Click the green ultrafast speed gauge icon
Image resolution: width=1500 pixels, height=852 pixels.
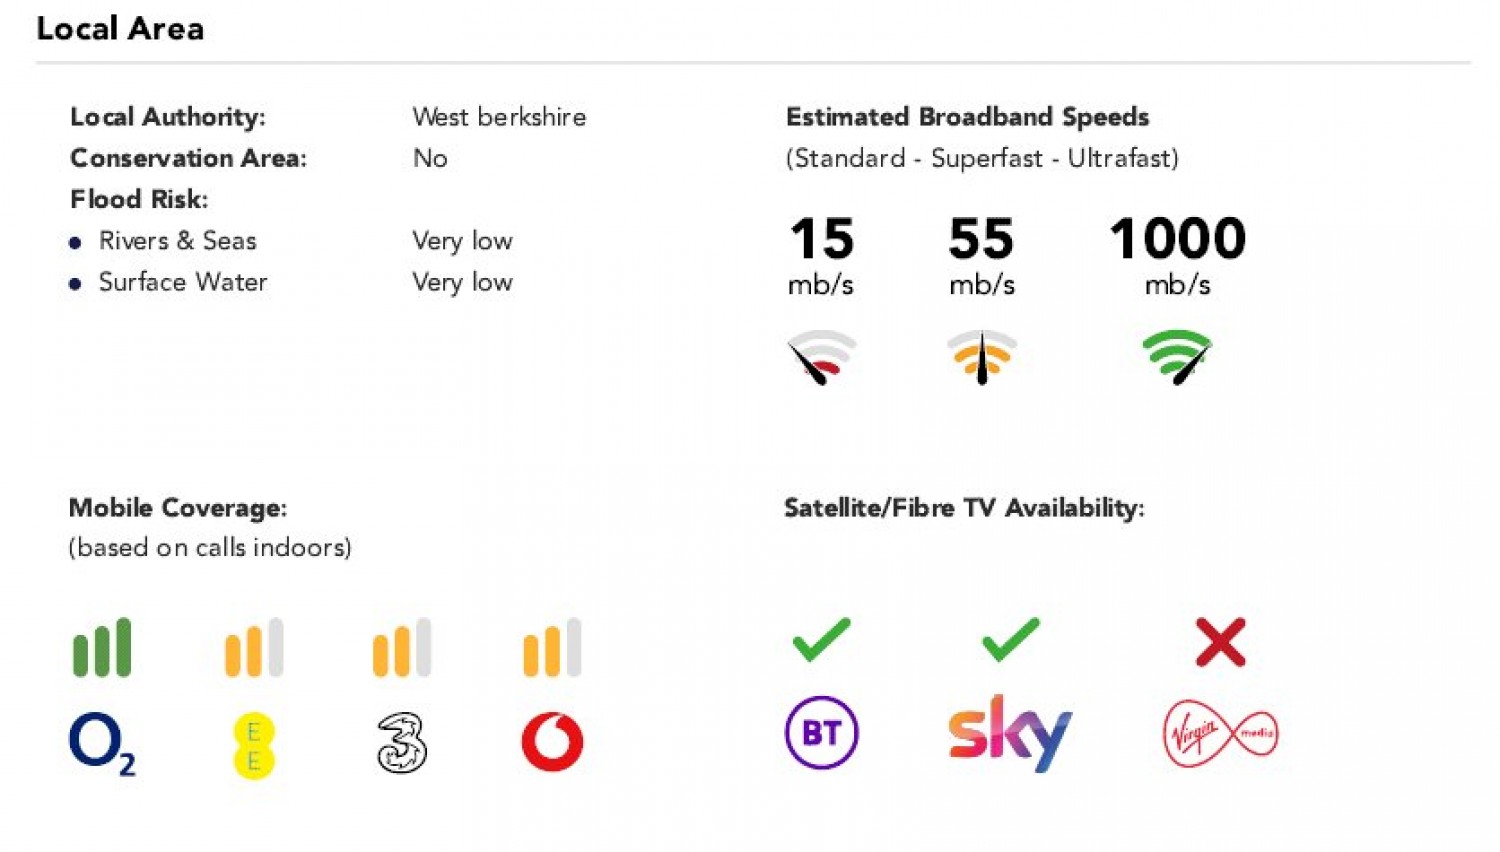pyautogui.click(x=1177, y=356)
